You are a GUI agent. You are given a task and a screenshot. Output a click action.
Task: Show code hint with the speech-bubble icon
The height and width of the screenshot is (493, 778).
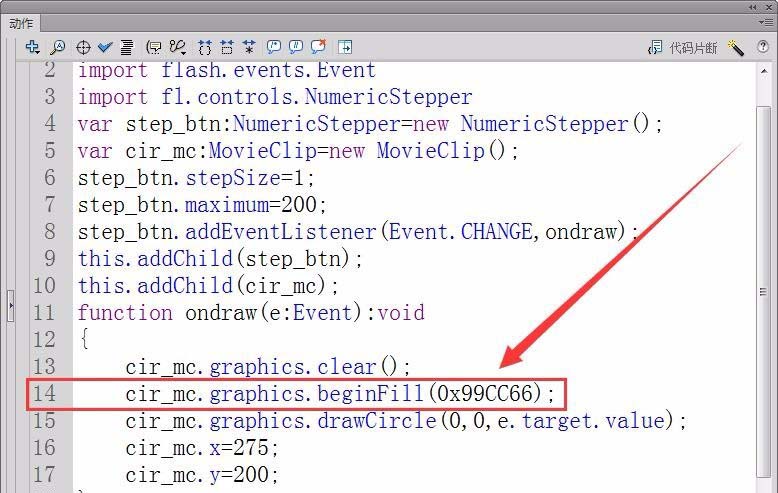click(x=154, y=48)
